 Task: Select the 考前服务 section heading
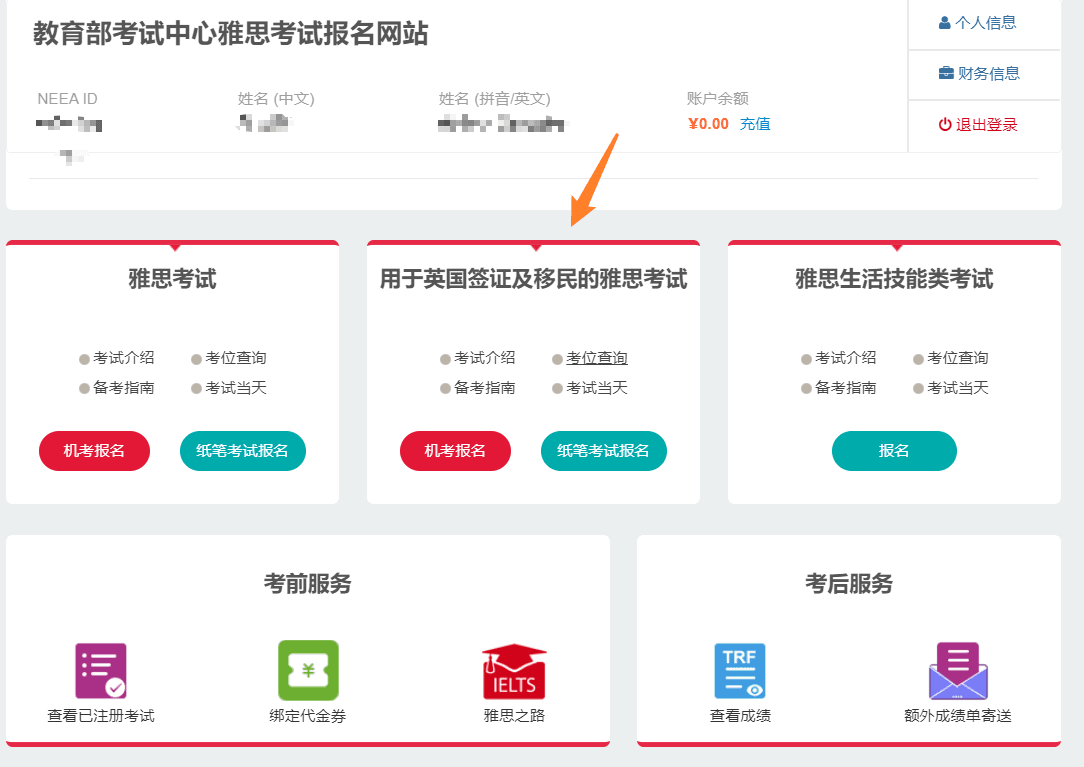[308, 583]
